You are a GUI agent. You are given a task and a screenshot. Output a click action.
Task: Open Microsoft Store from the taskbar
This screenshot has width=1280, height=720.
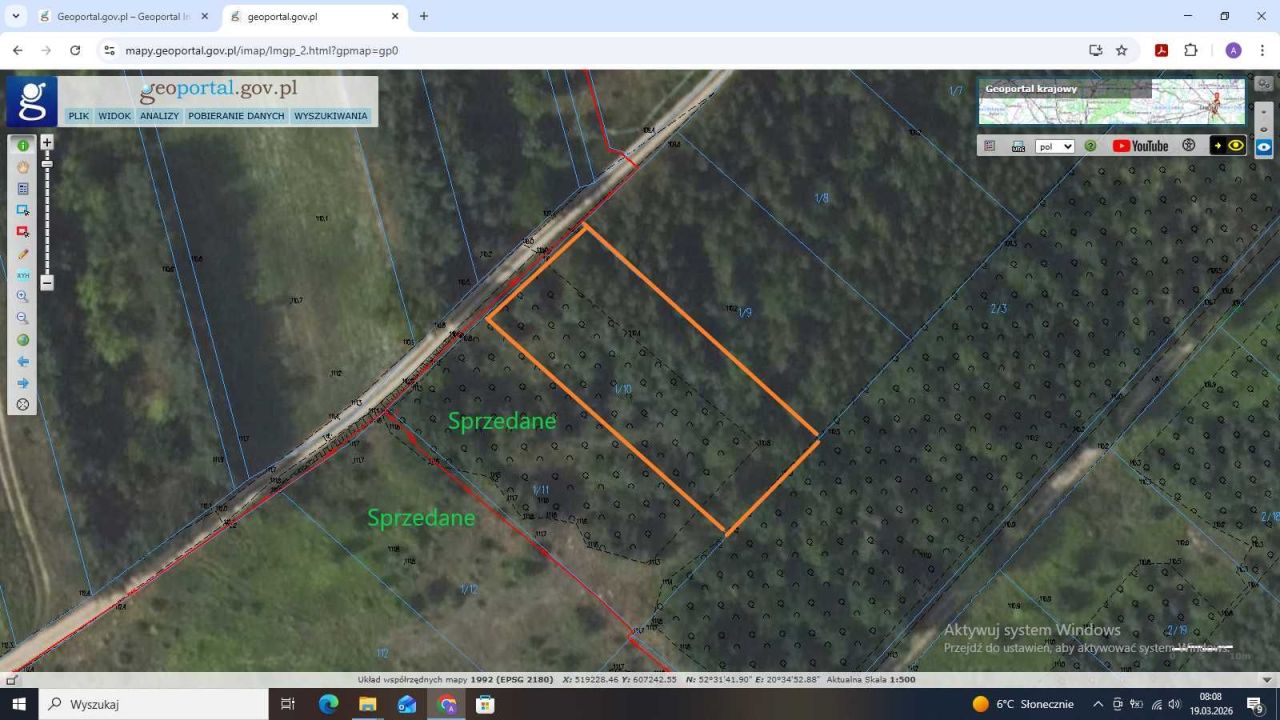pos(485,704)
